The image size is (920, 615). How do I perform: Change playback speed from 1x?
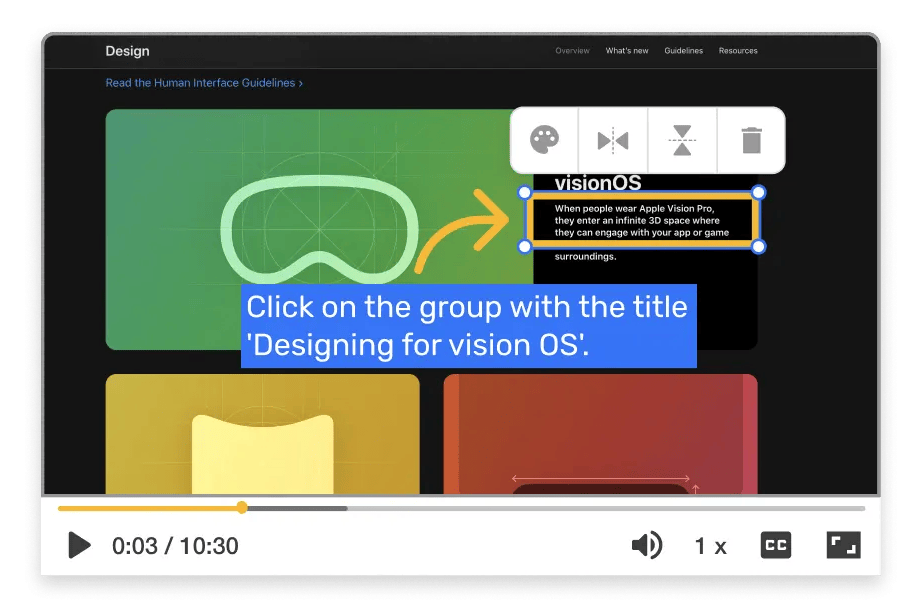click(x=709, y=545)
